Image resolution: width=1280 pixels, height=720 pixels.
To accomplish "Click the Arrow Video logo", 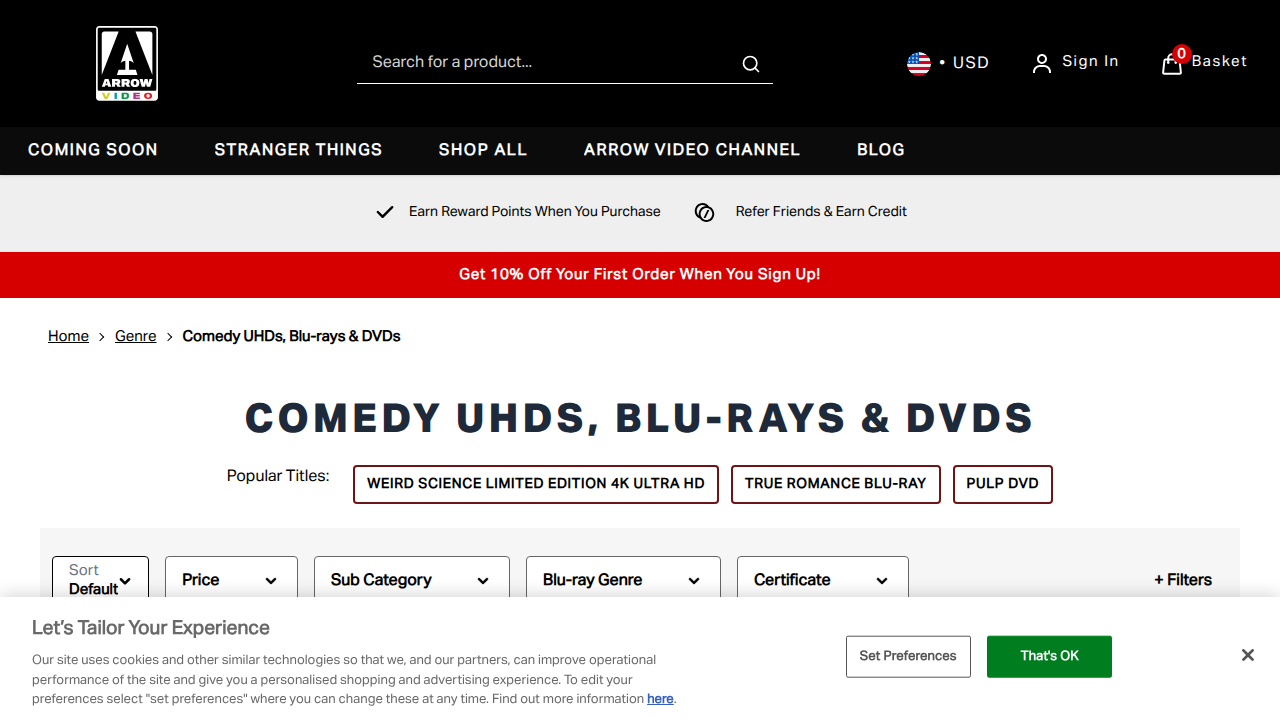I will pyautogui.click(x=127, y=64).
